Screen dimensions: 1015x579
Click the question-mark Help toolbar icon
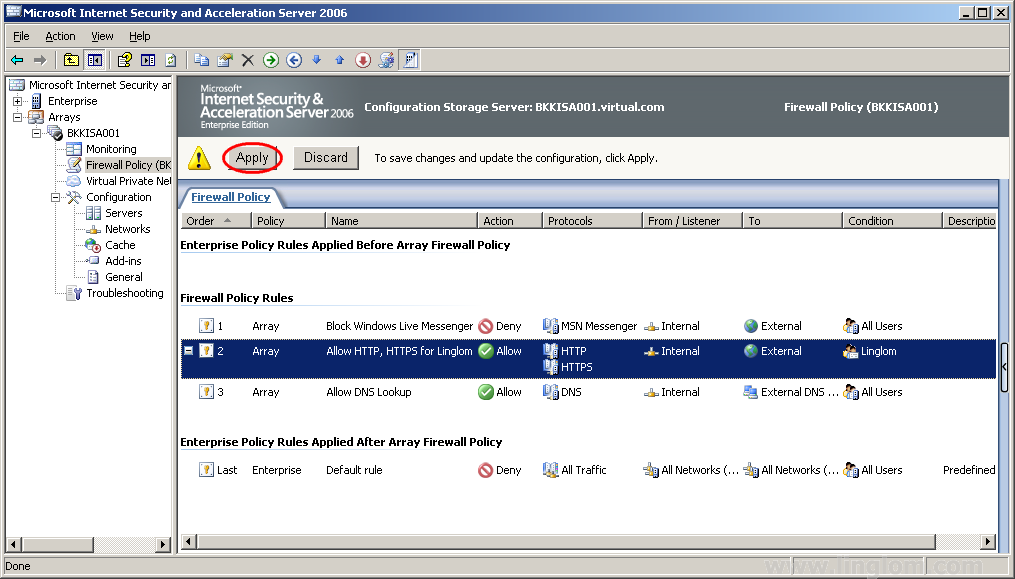pyautogui.click(x=125, y=60)
